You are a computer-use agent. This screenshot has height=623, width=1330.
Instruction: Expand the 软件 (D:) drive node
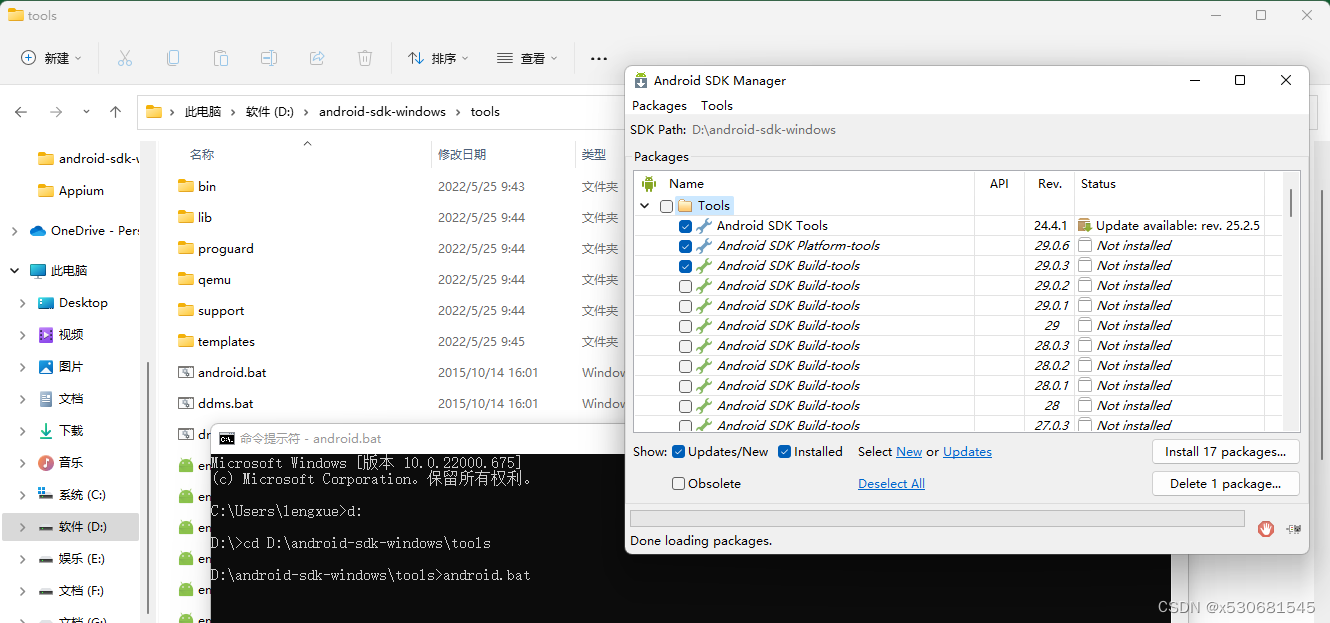(23, 527)
